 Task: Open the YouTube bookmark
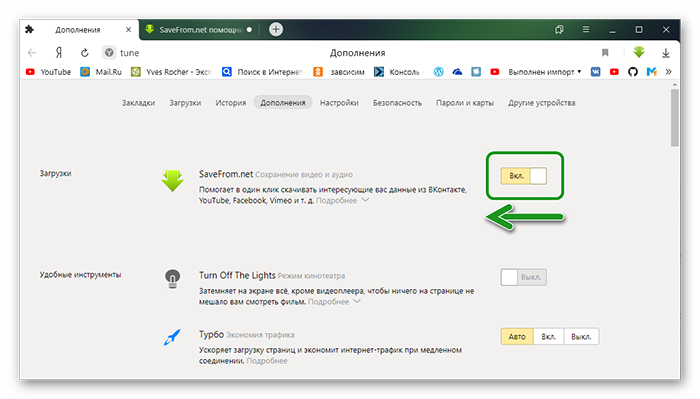[x=48, y=72]
